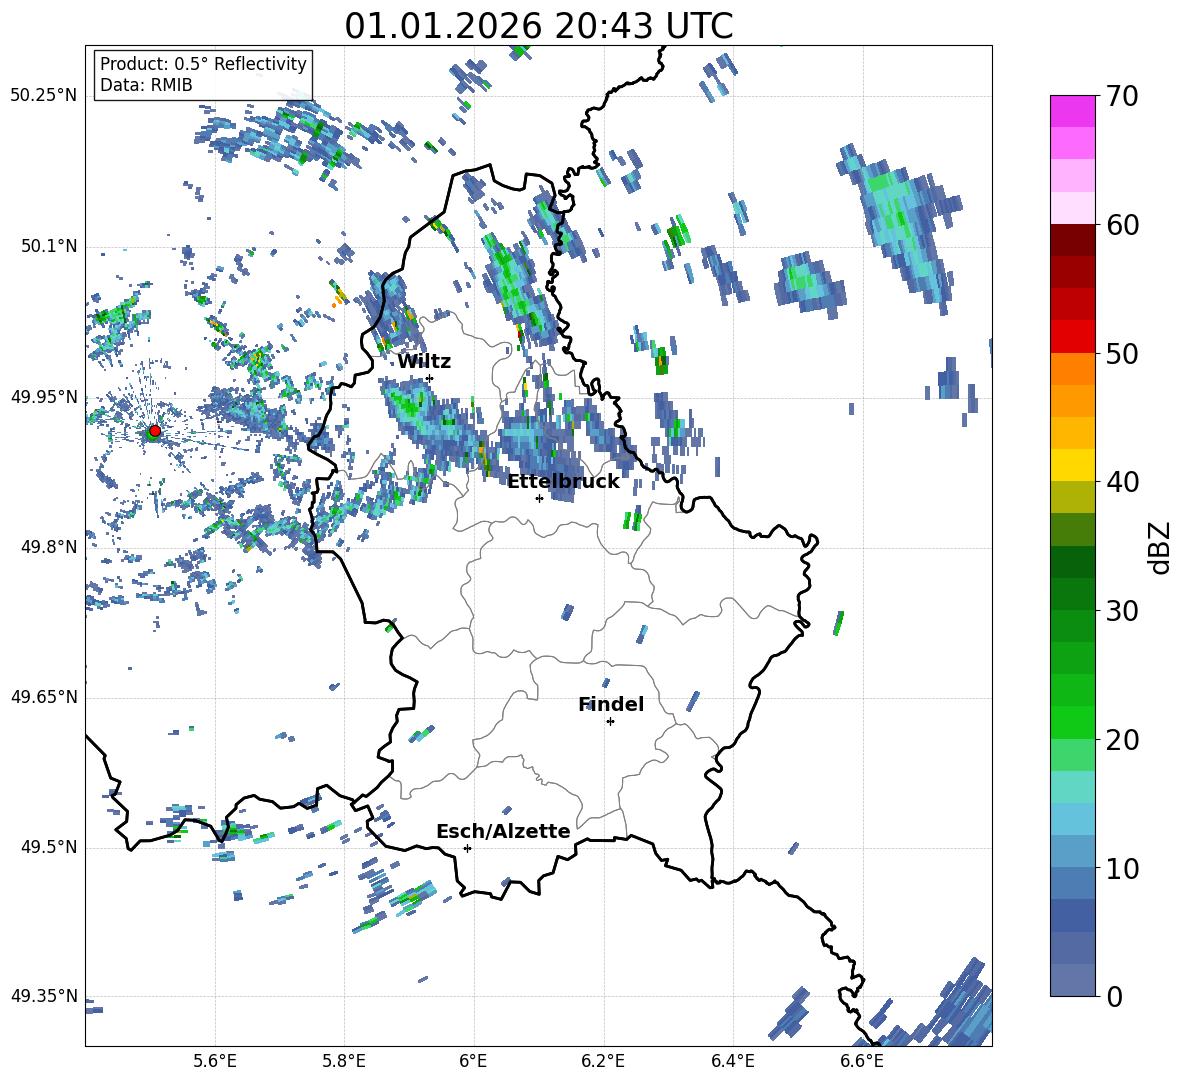Click the 49.35°N latitude label

click(x=44, y=996)
